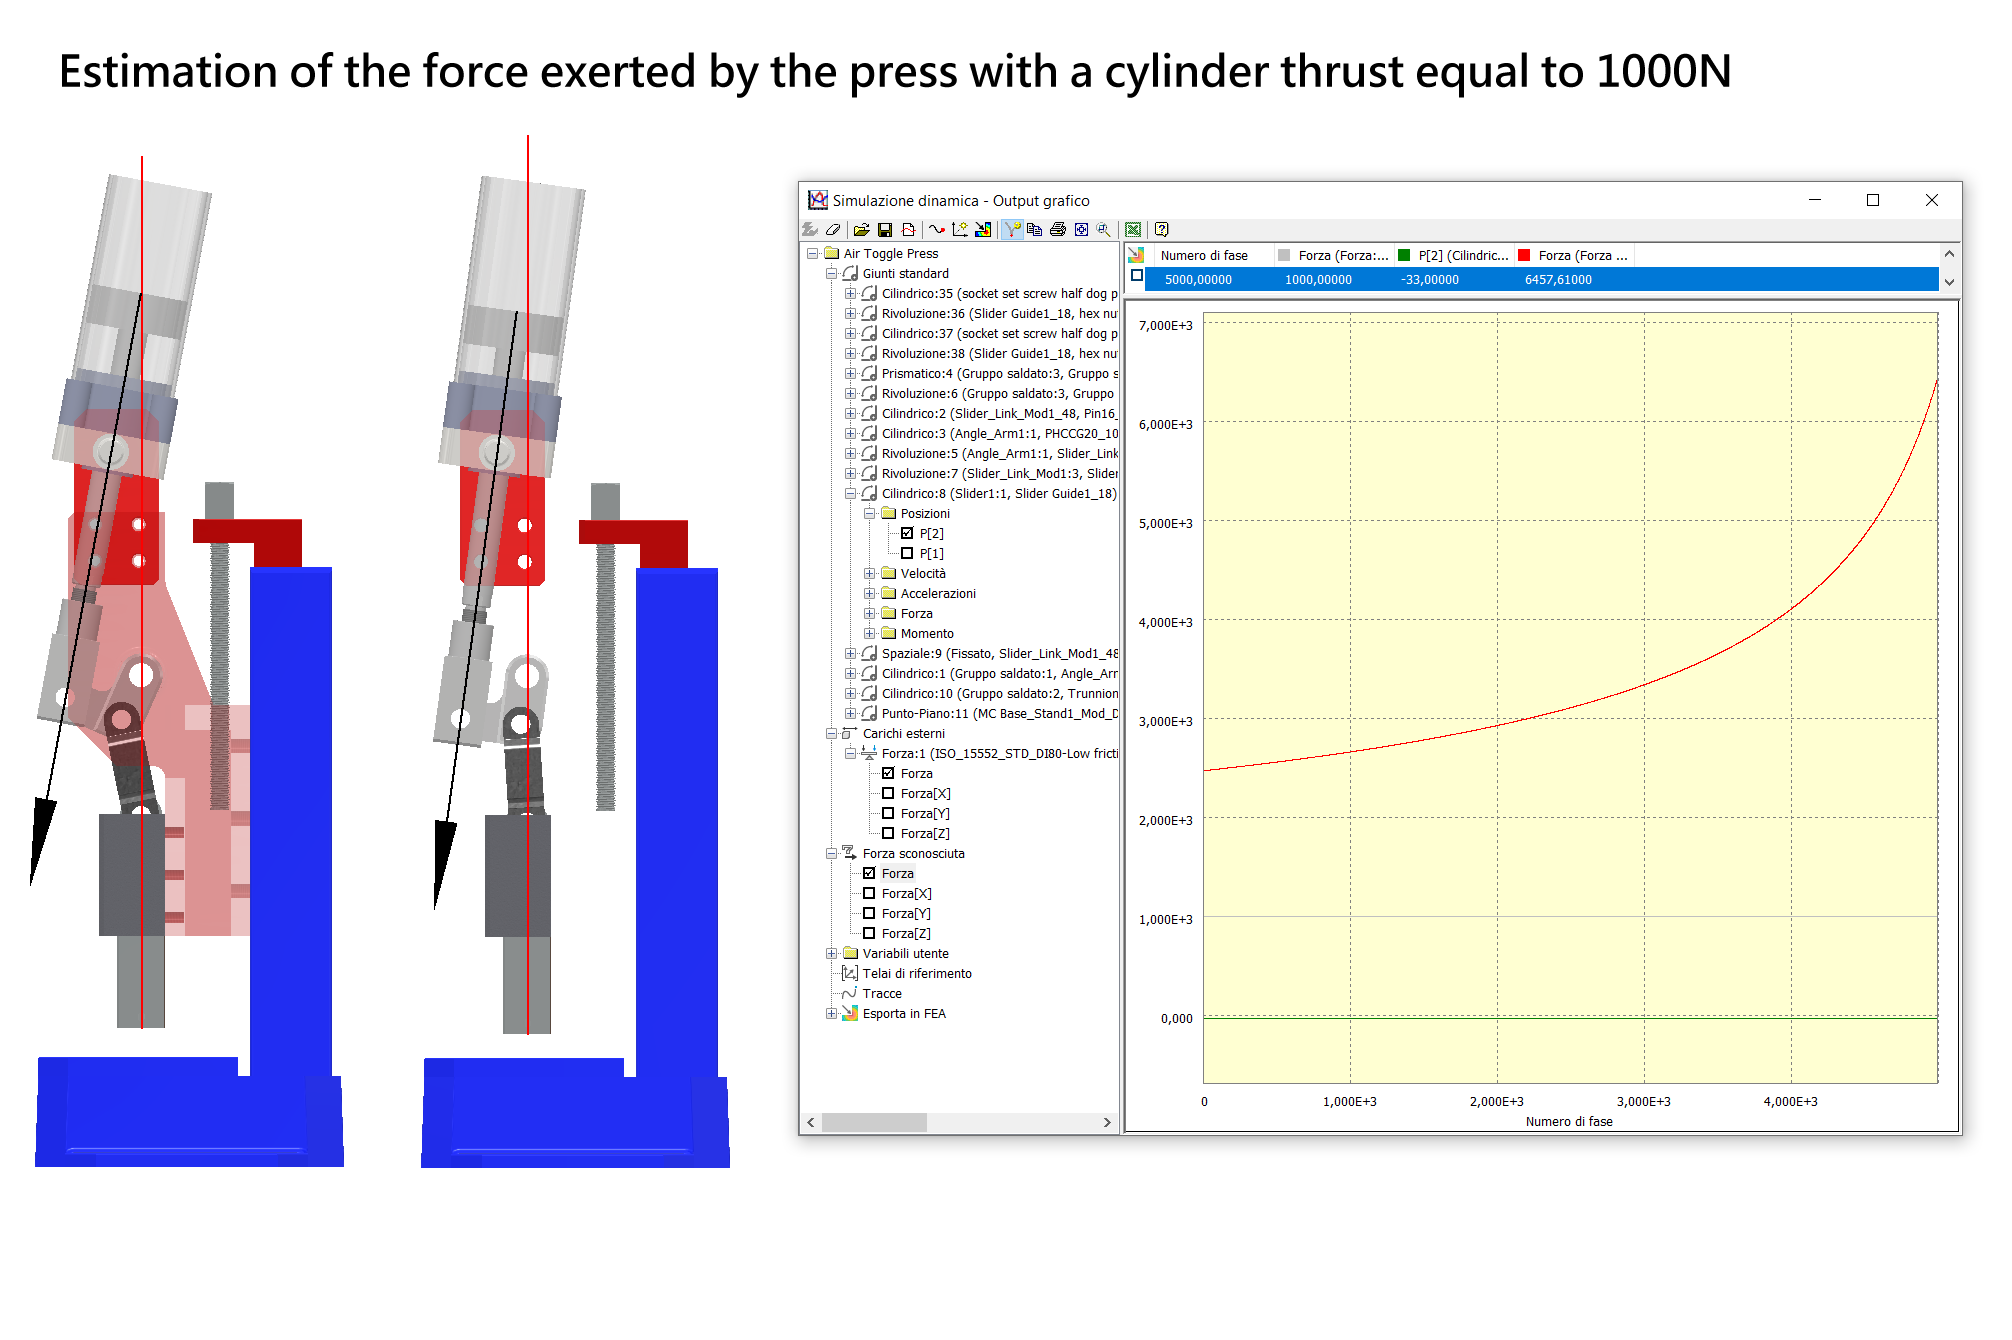Select Telai di riferimento tree item
This screenshot has width=2012, height=1340.
917,973
